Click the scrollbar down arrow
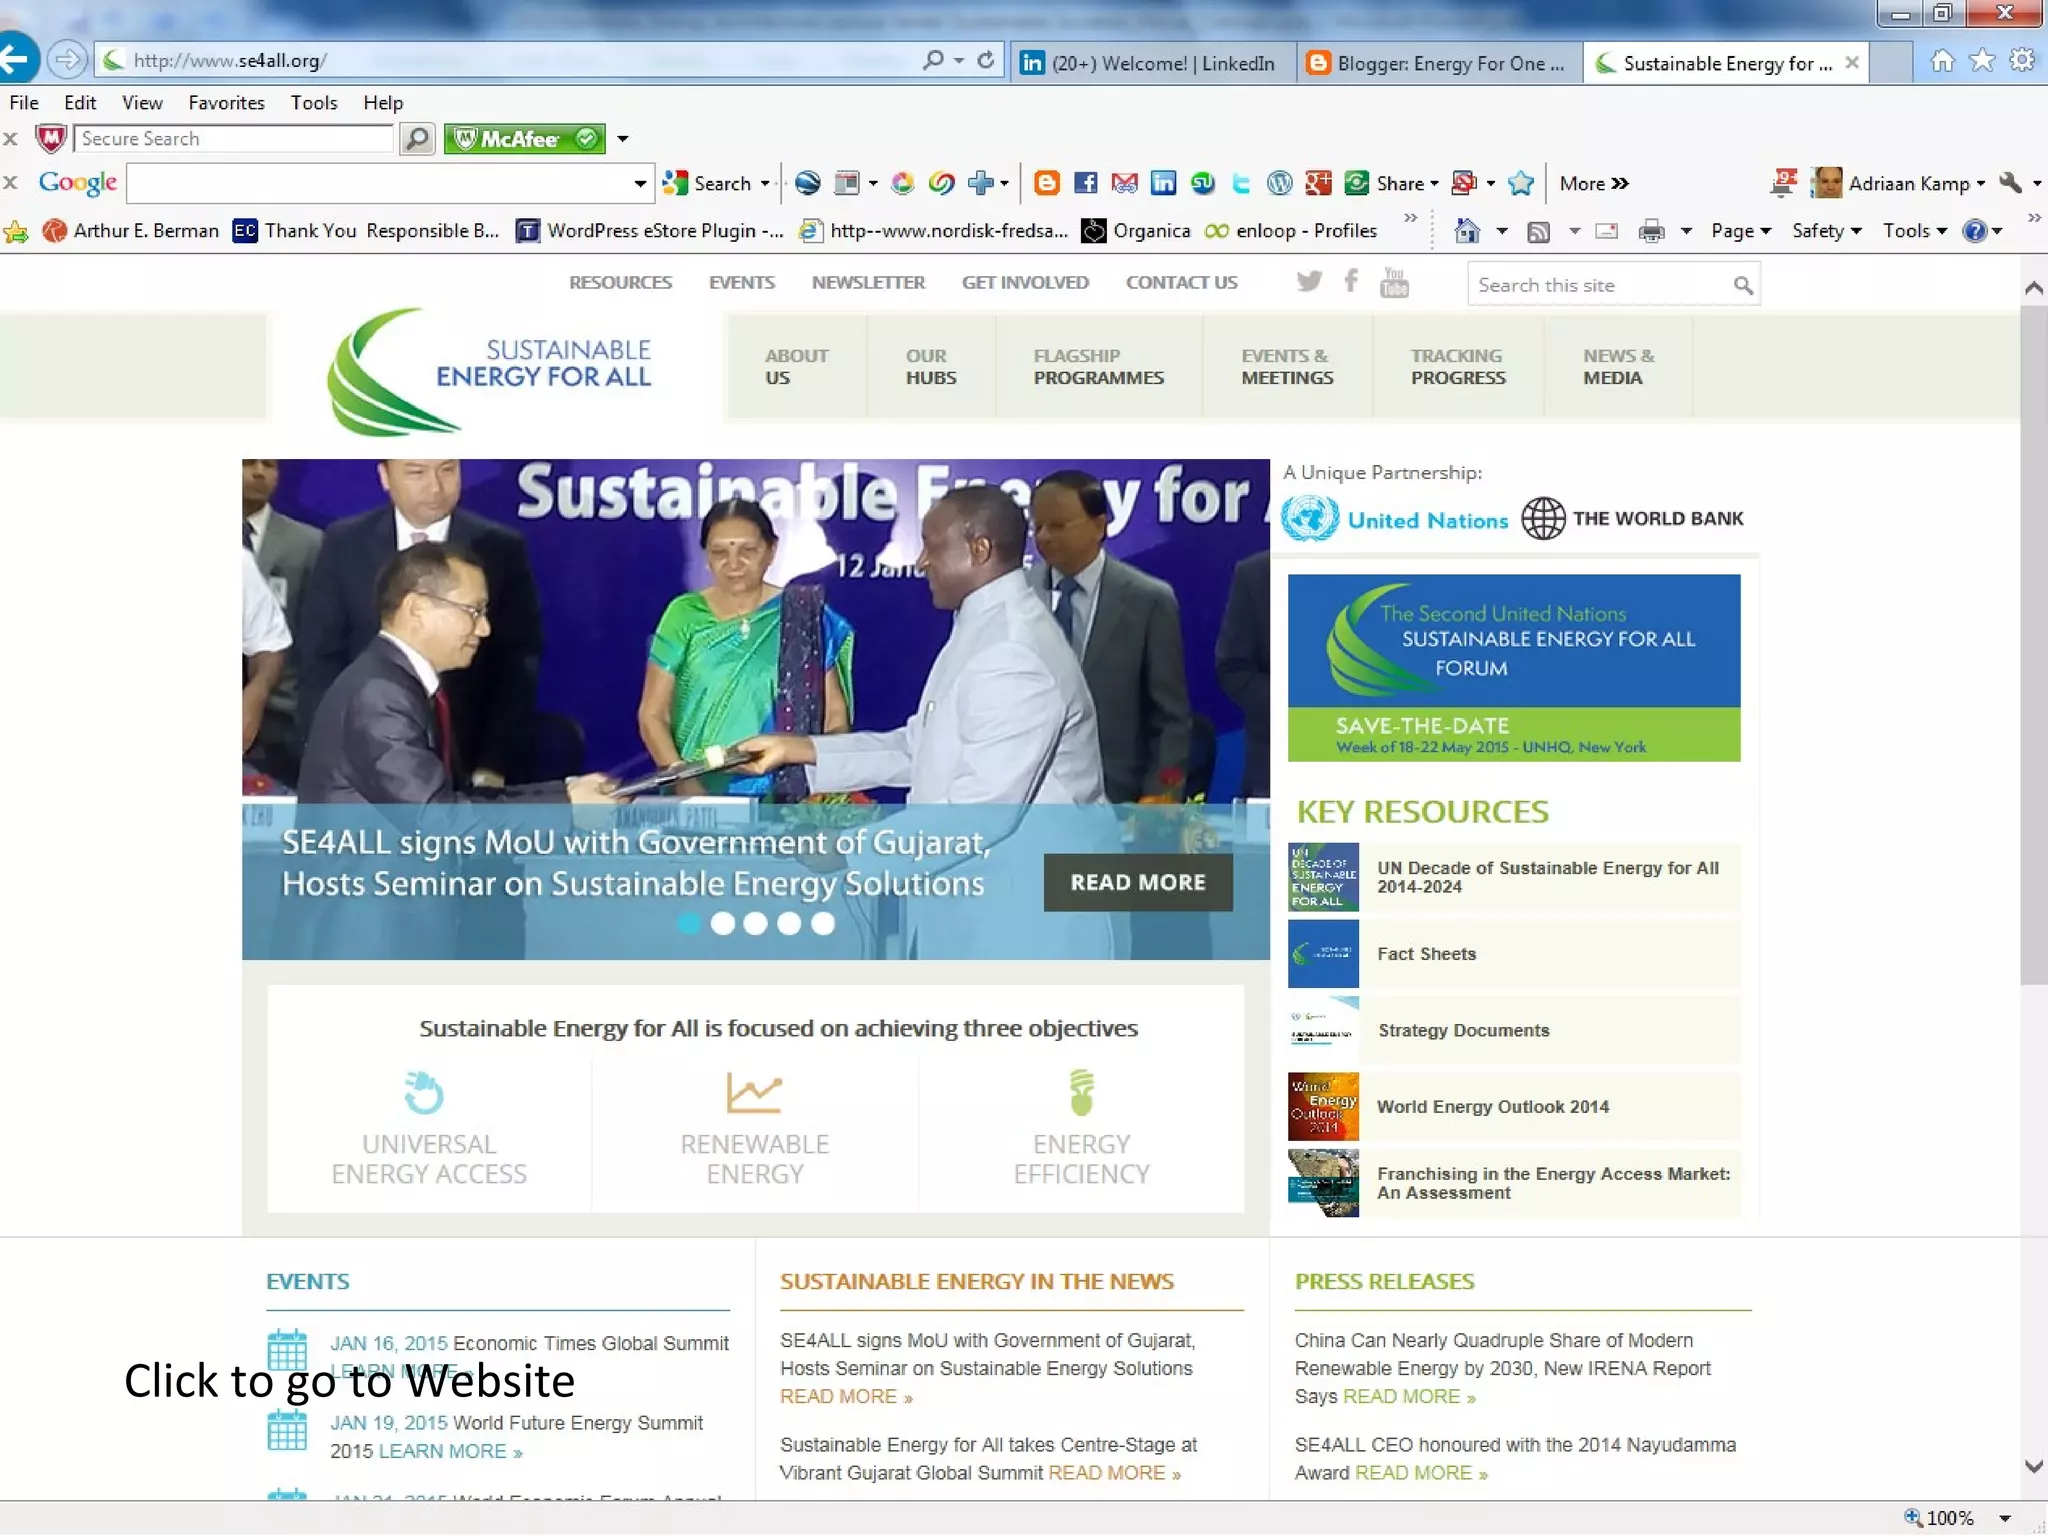 click(2033, 1466)
